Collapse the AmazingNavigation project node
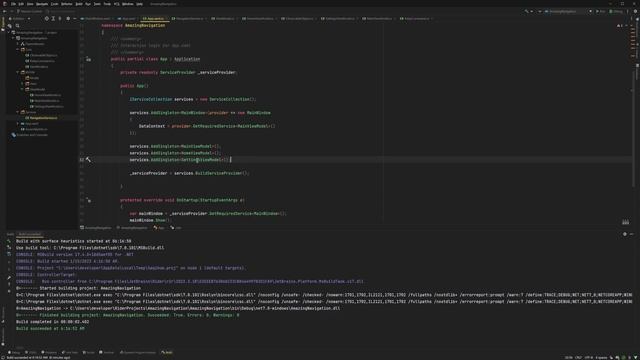640x360 pixels. [x=13, y=38]
